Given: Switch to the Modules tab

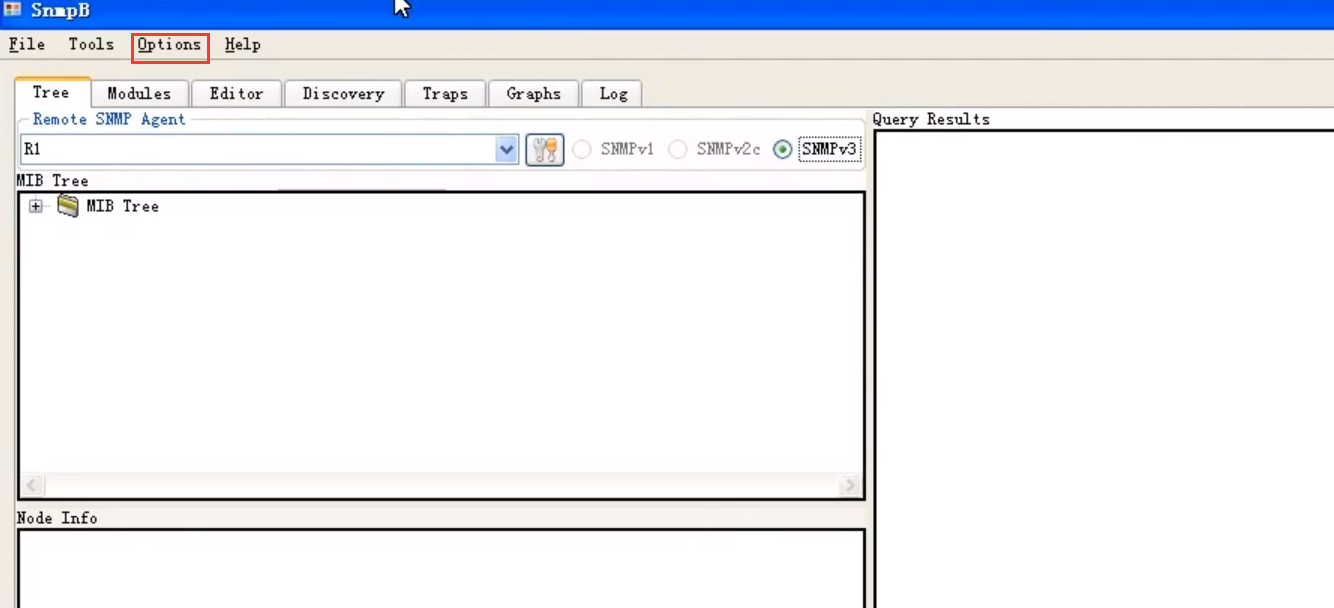Looking at the screenshot, I should [x=138, y=93].
